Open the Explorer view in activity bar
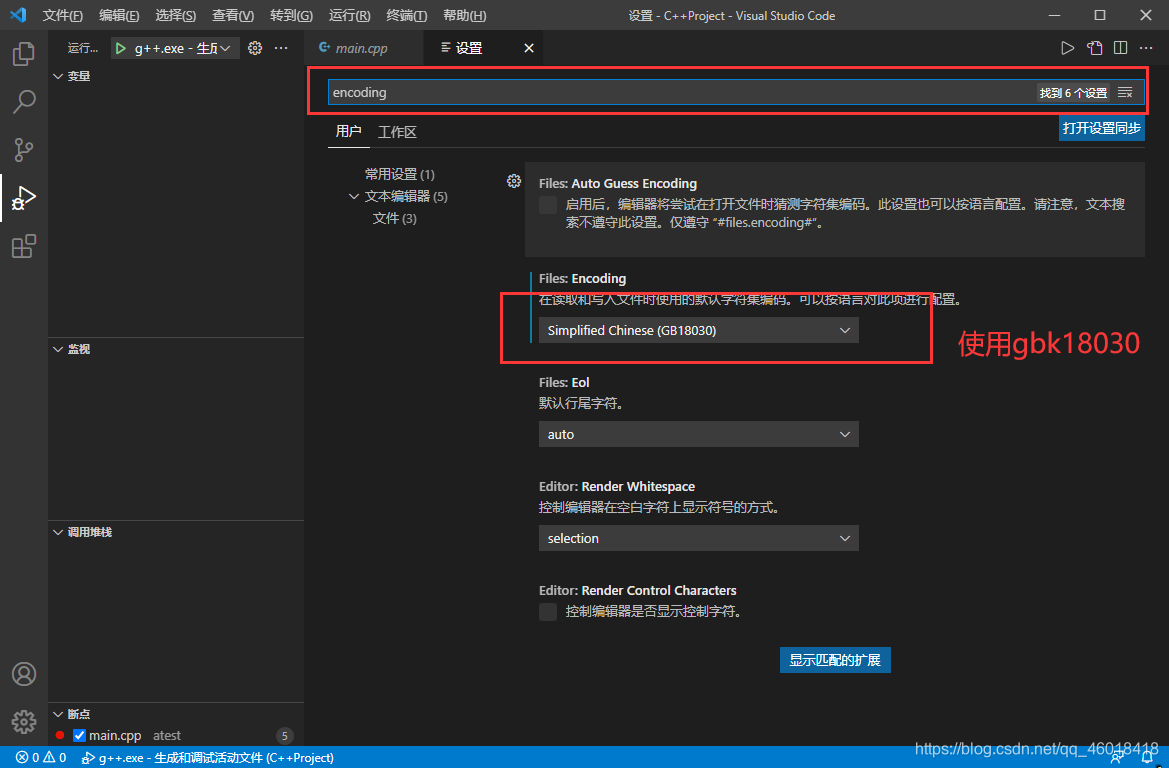Viewport: 1169px width, 768px height. coord(24,53)
